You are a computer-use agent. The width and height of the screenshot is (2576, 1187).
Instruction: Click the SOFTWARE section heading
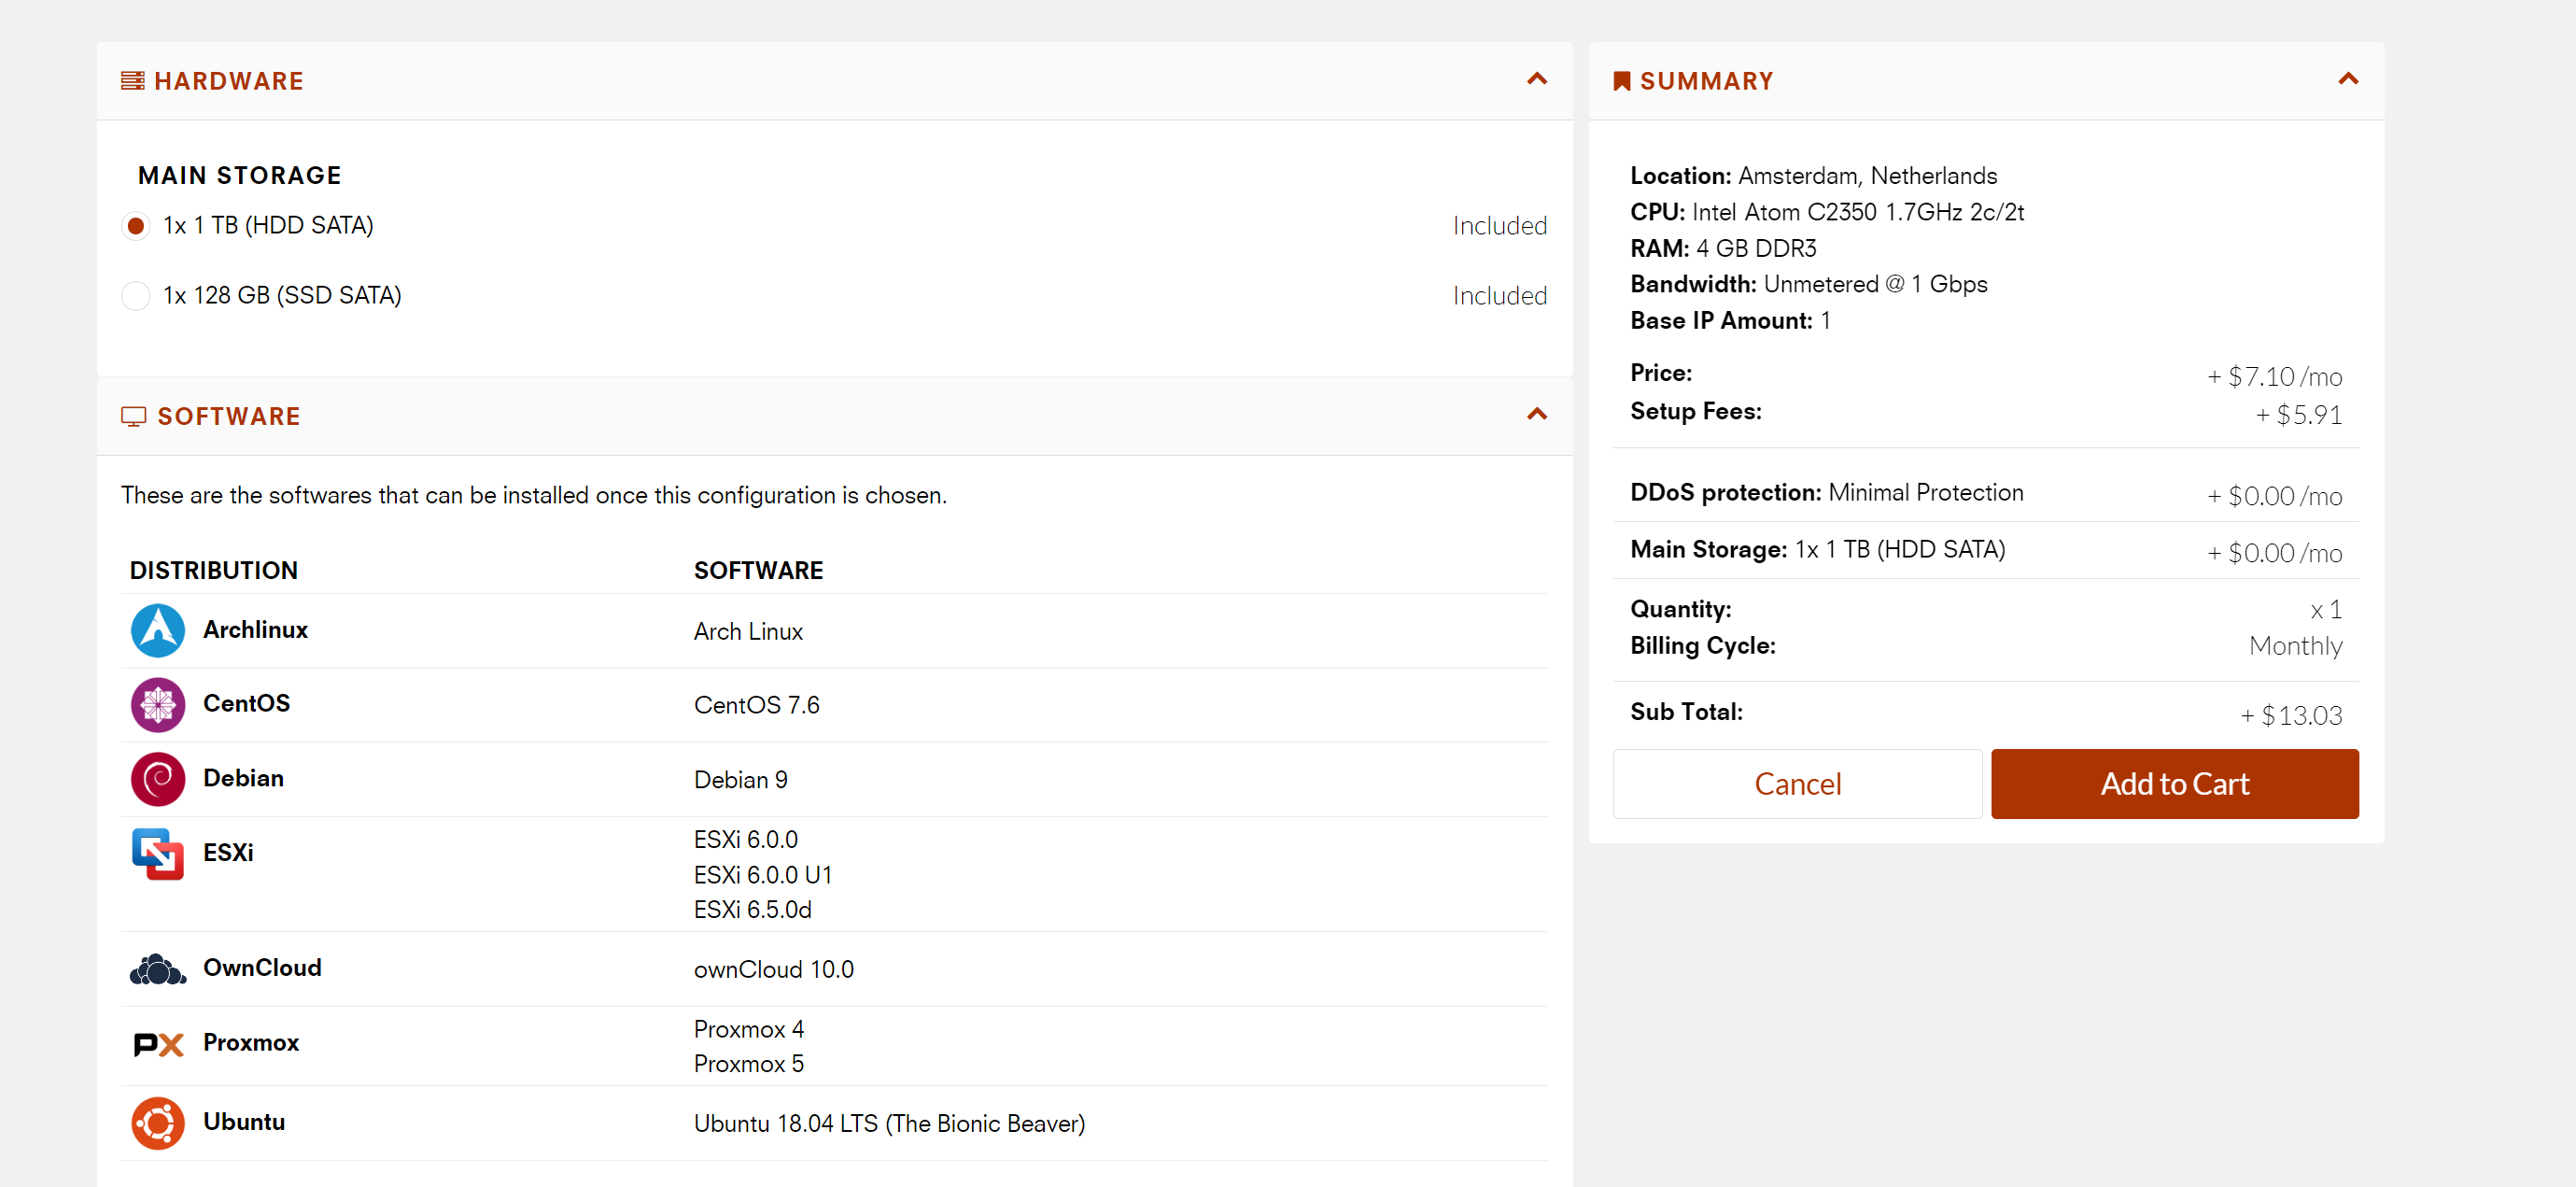(x=229, y=416)
